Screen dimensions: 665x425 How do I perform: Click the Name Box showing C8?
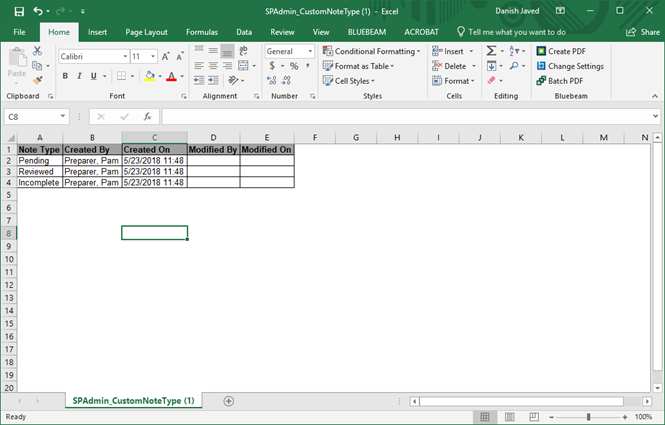pyautogui.click(x=30, y=116)
